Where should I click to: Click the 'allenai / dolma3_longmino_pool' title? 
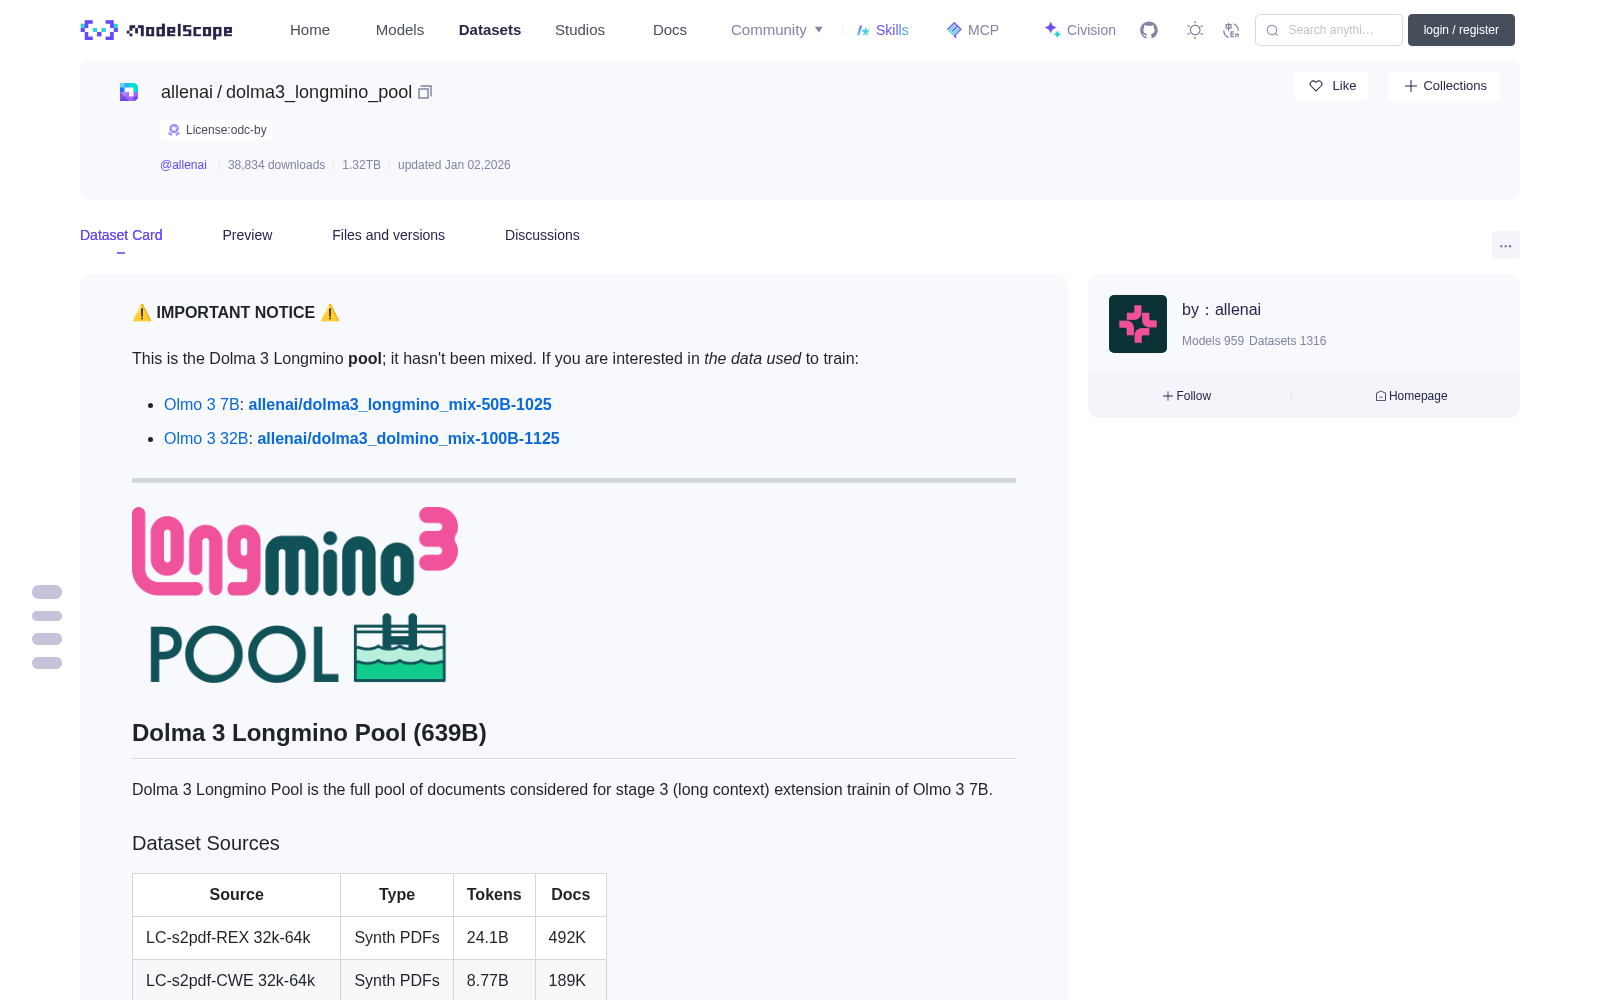(286, 92)
